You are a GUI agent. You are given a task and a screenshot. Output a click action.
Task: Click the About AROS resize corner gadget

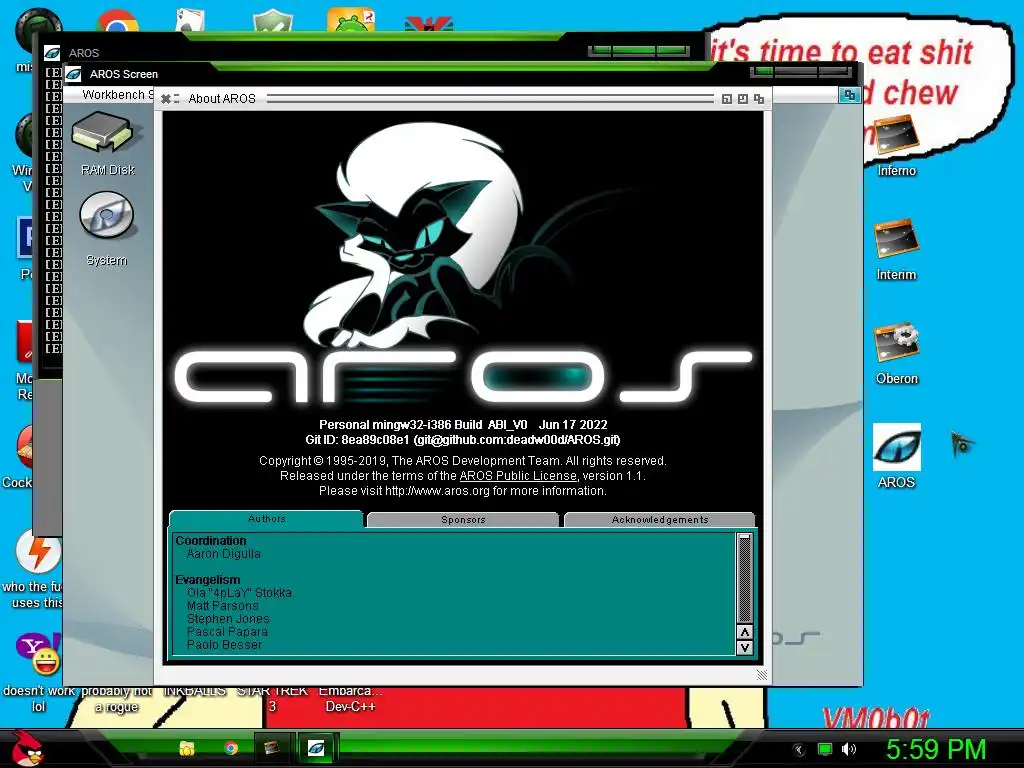[x=761, y=675]
